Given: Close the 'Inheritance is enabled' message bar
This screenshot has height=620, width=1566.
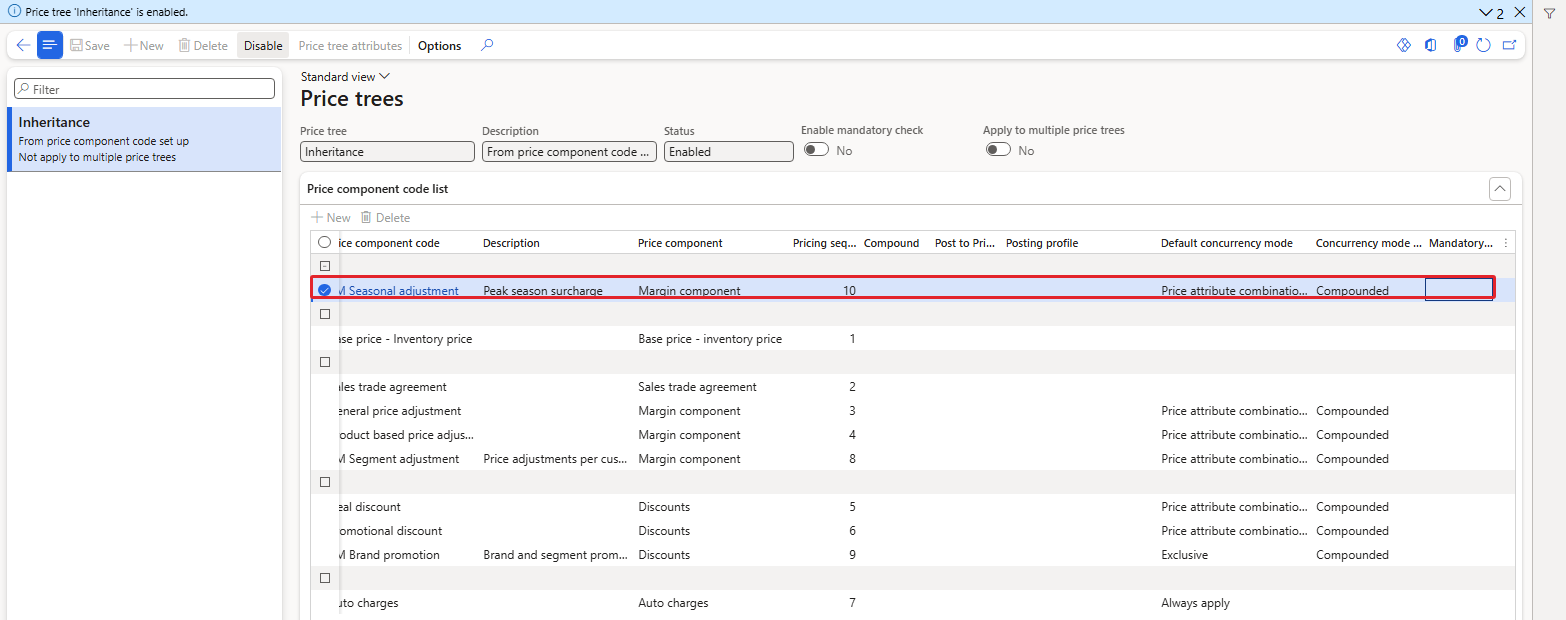Looking at the screenshot, I should coord(1520,12).
